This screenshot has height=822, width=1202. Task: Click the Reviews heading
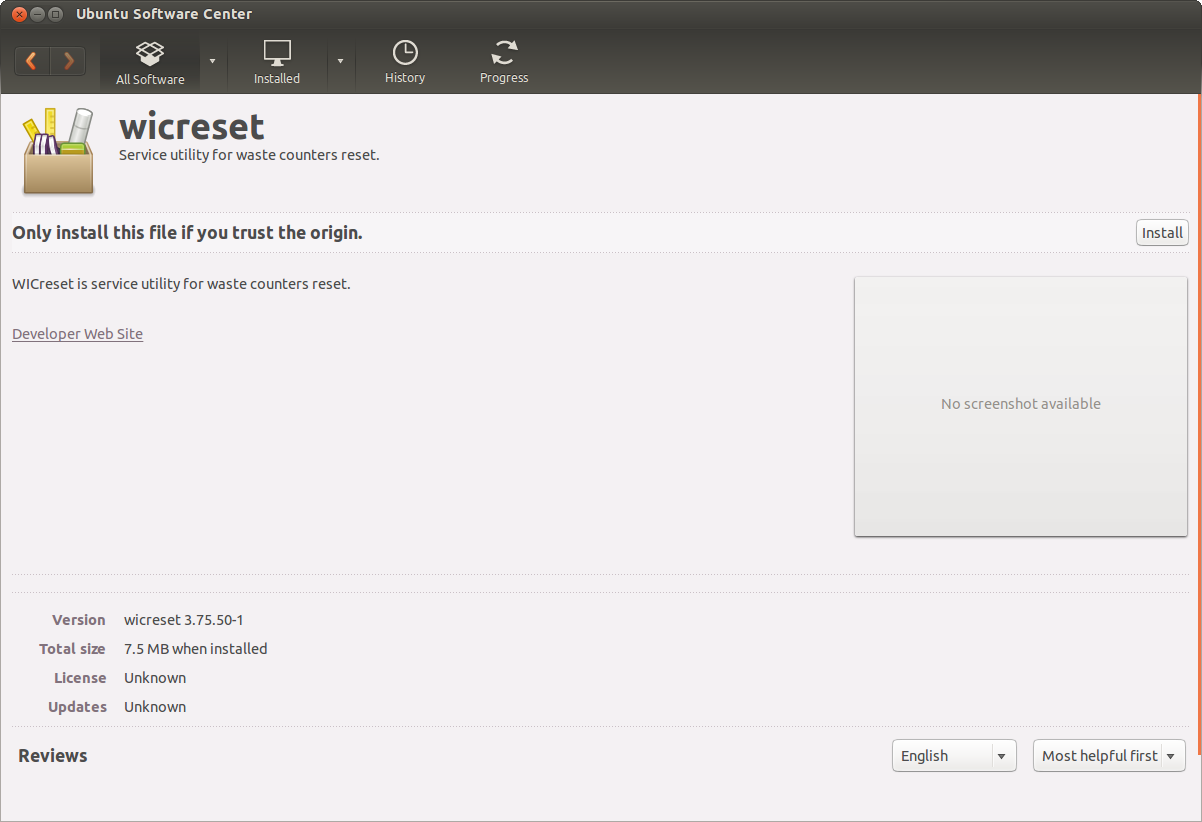pyautogui.click(x=53, y=756)
